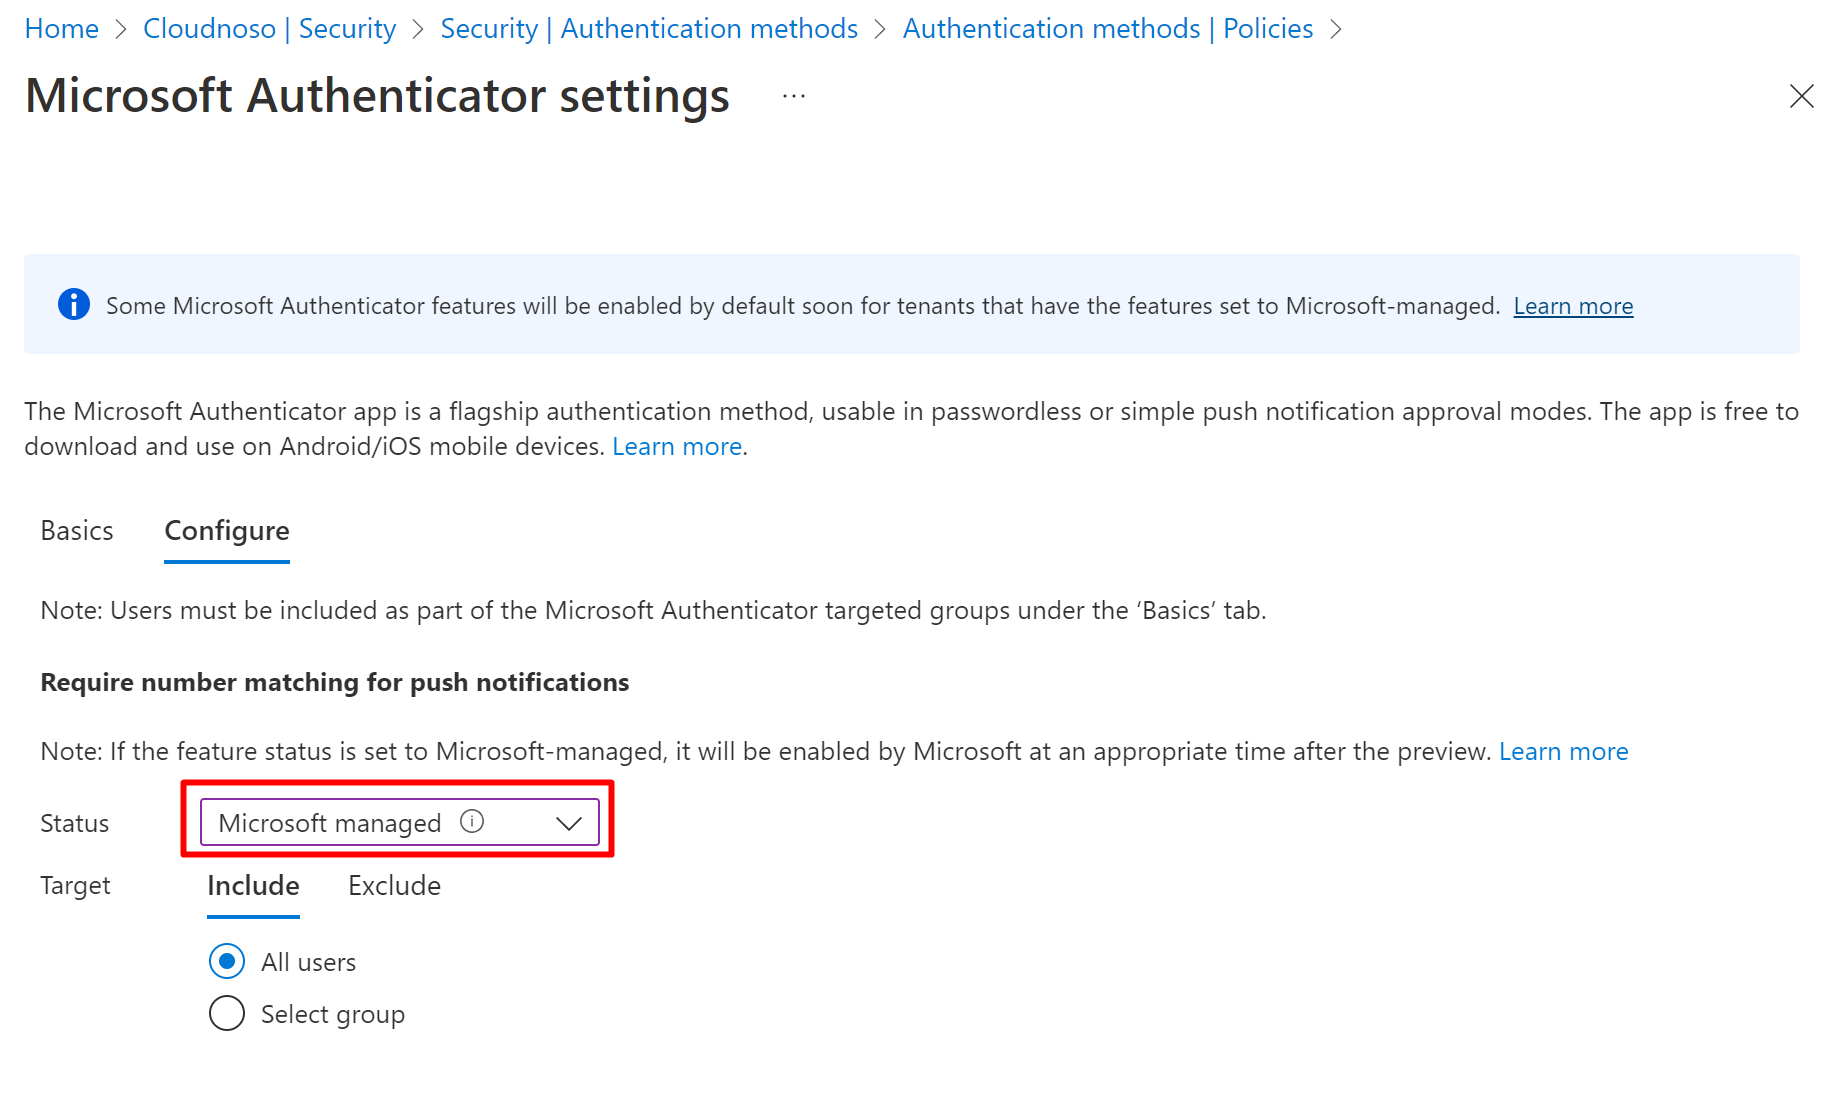The width and height of the screenshot is (1836, 1094).
Task: Click the info icon beside Microsoft managed
Action: click(x=472, y=822)
